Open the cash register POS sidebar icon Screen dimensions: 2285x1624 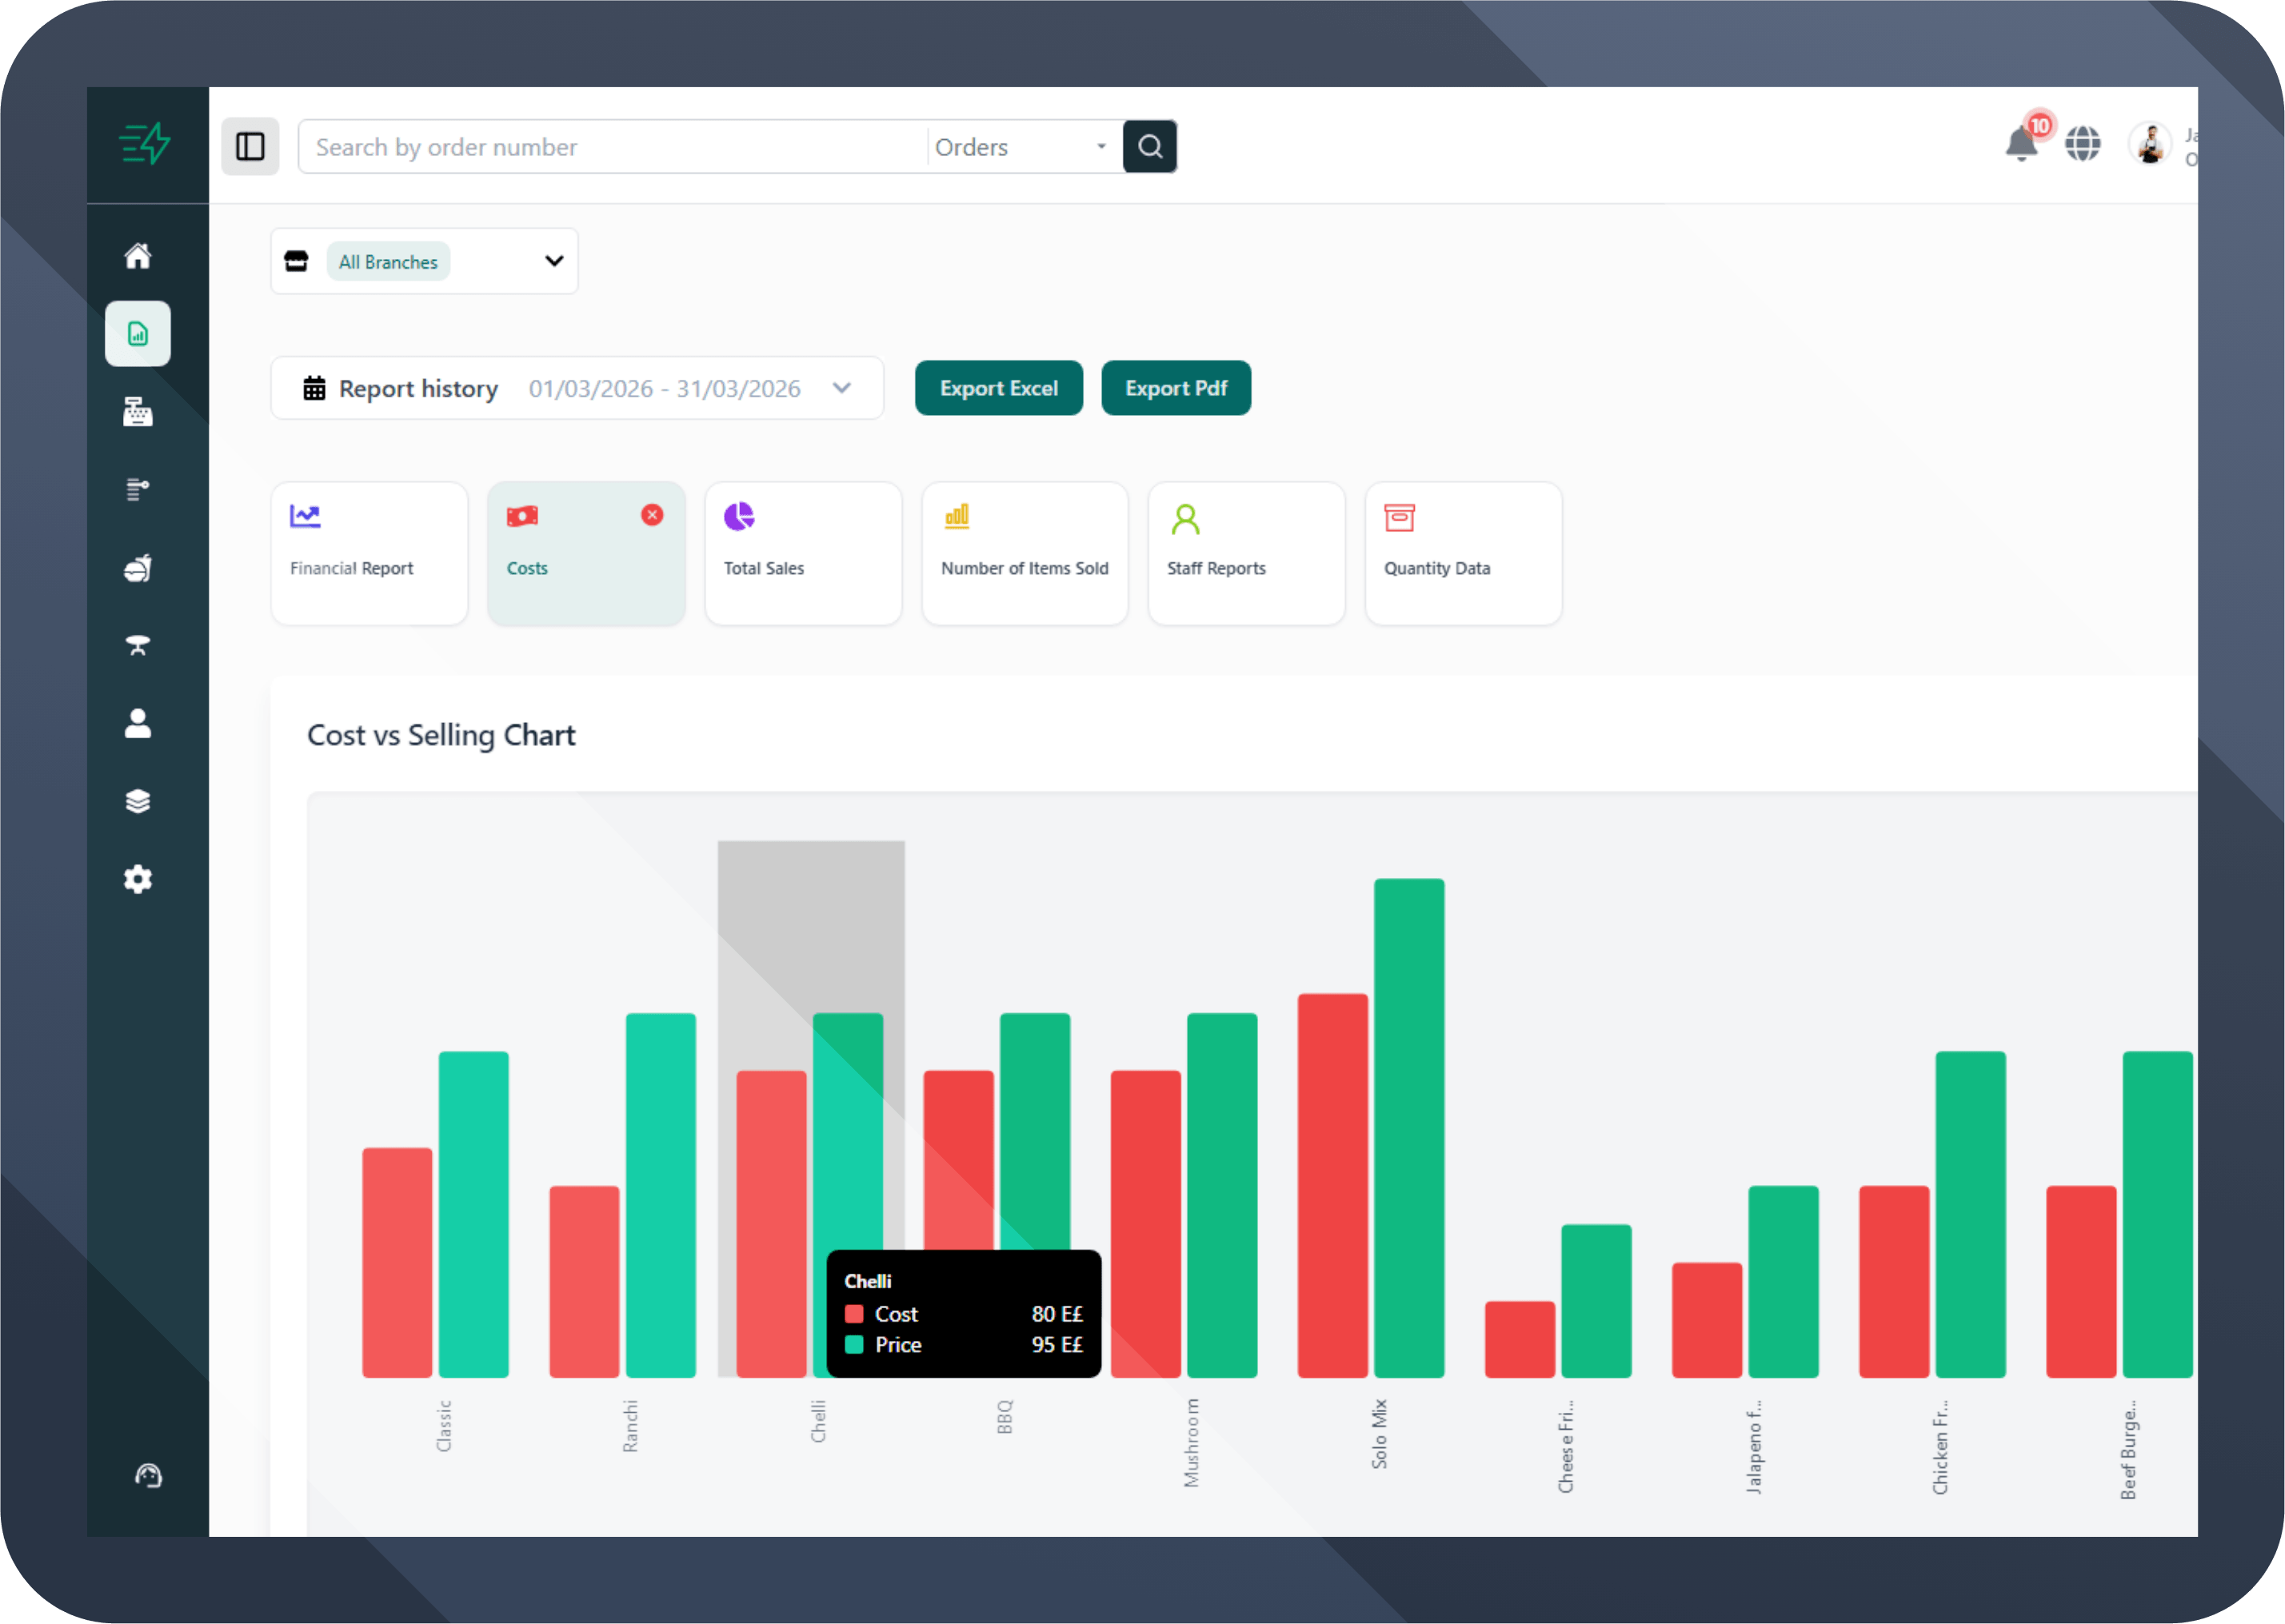138,411
